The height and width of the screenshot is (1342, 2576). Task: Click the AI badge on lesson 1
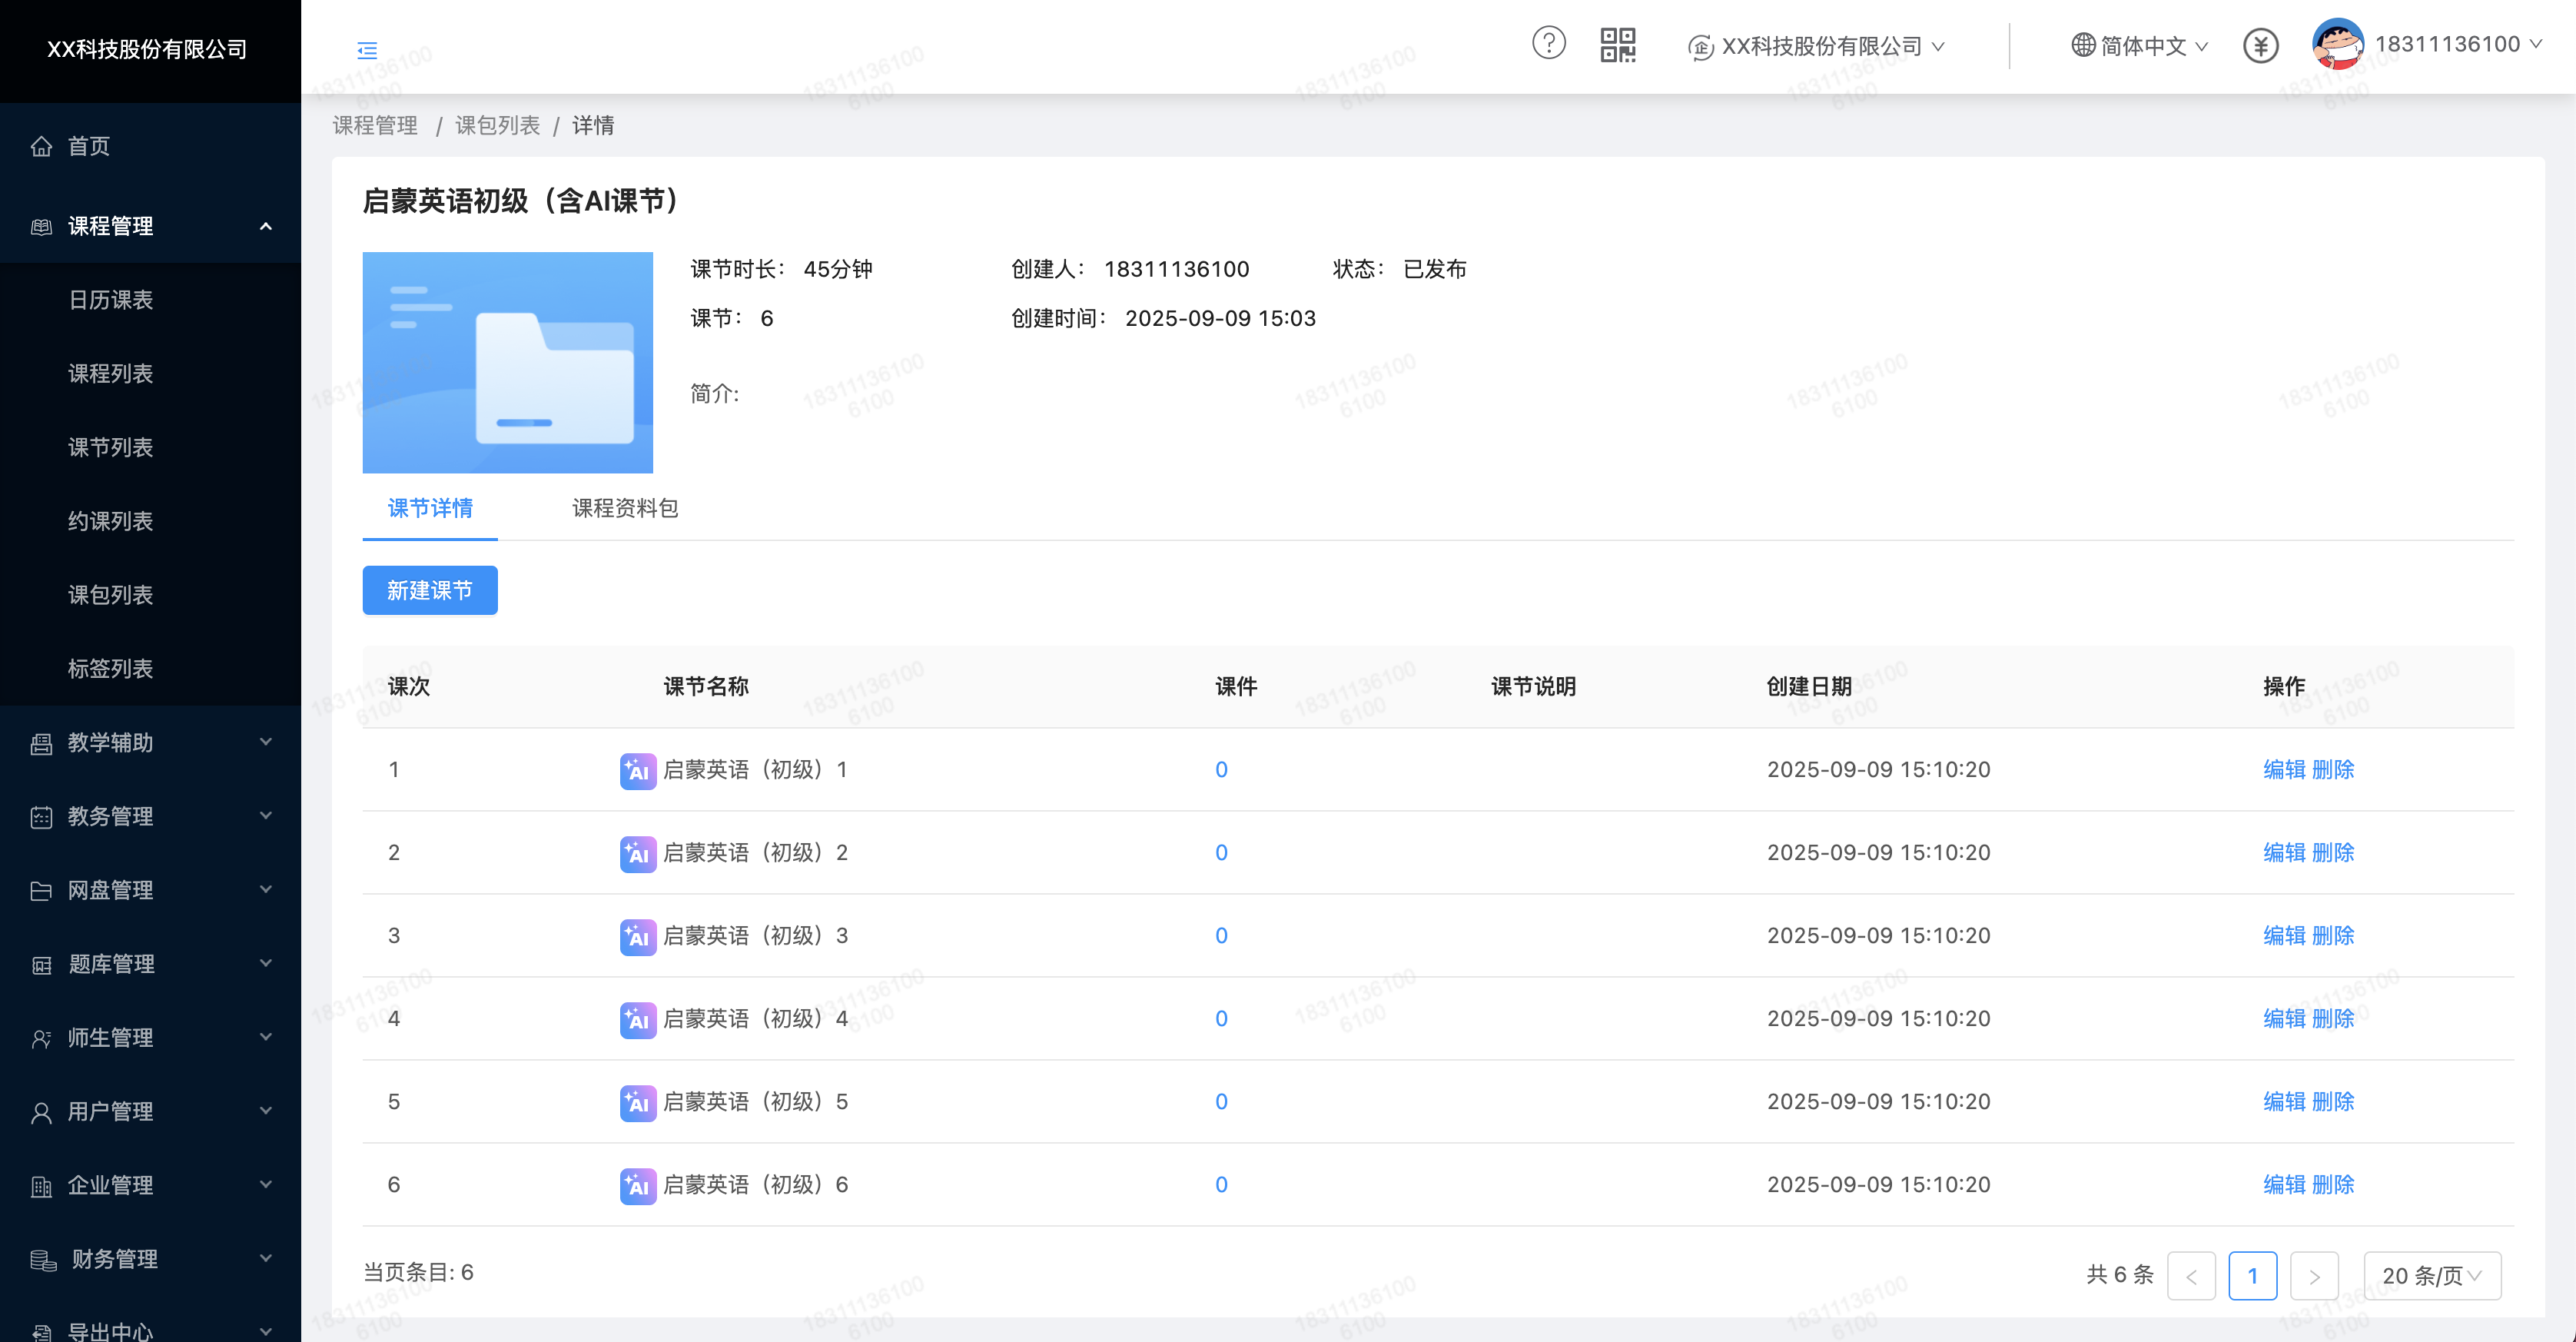[x=638, y=771]
